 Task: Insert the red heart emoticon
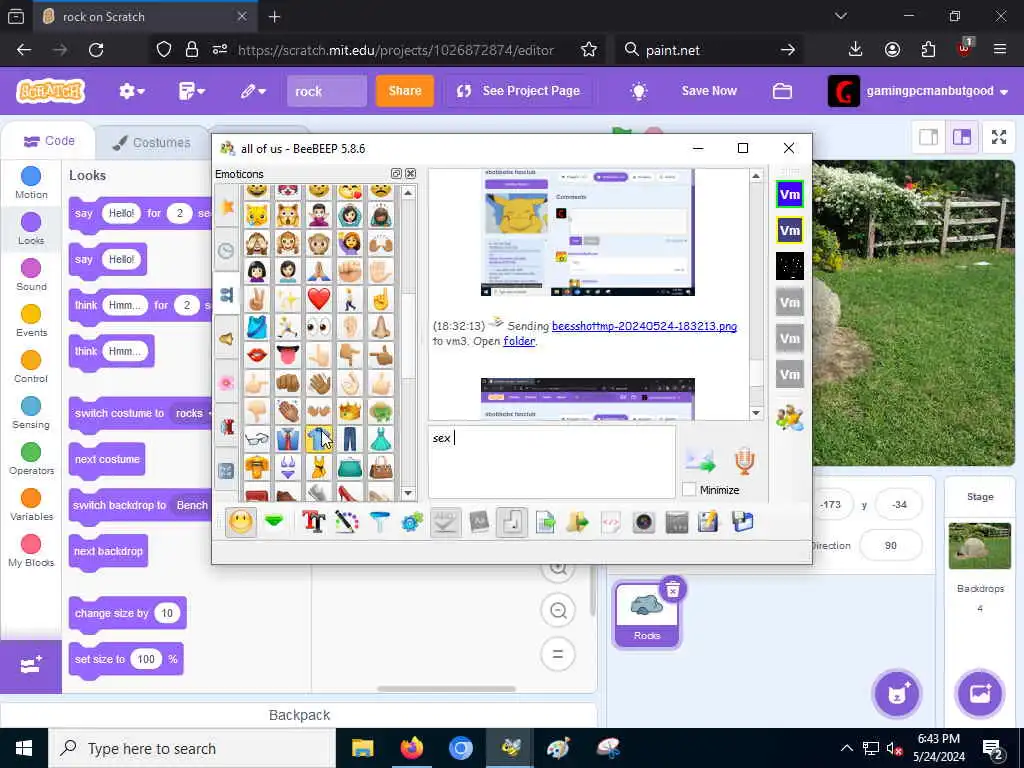(x=319, y=298)
